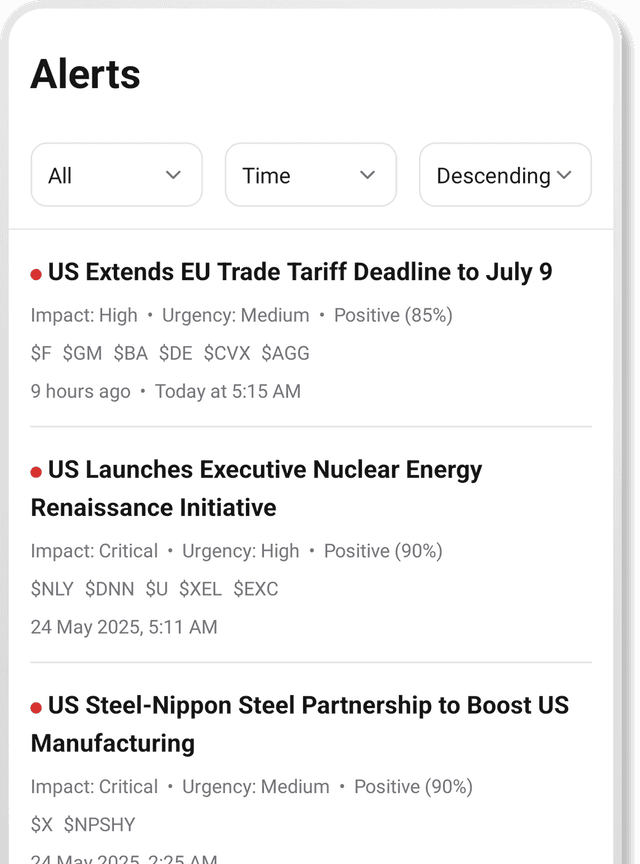Image resolution: width=640 pixels, height=864 pixels.
Task: Open the All filter dropdown
Action: pos(116,175)
